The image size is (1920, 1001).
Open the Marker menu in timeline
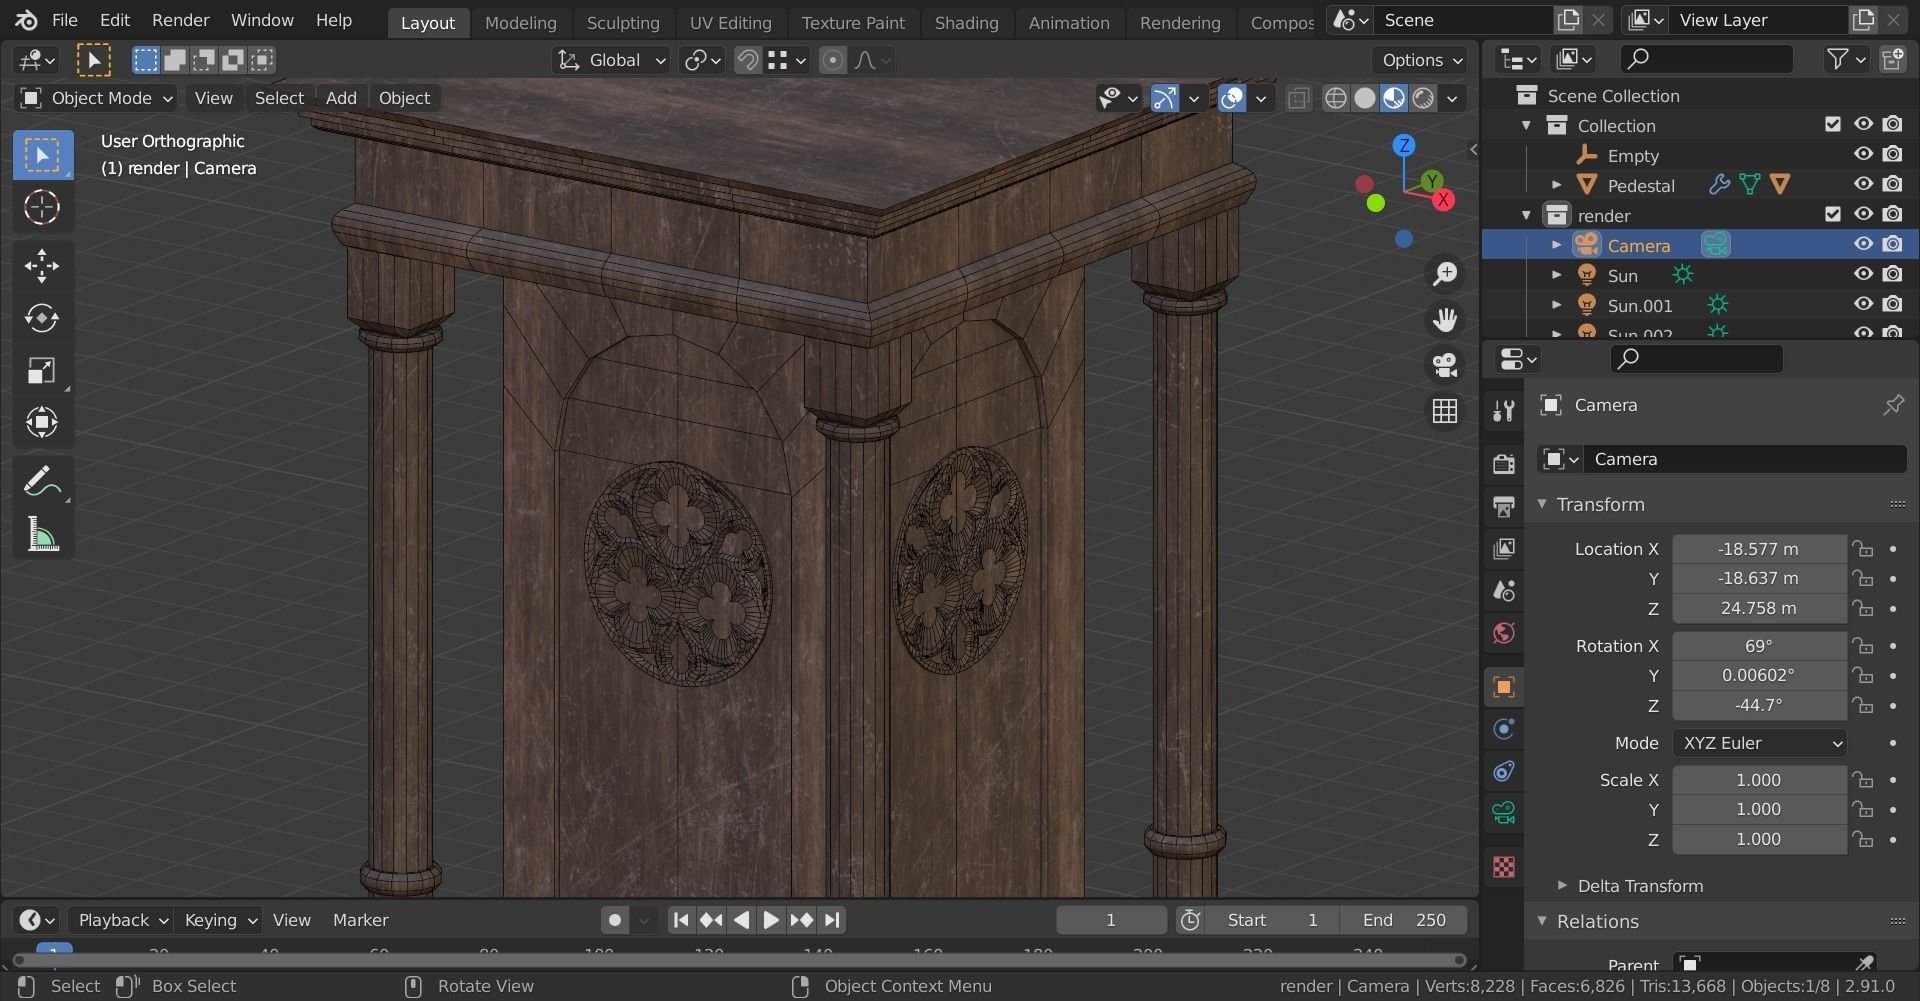coord(360,920)
